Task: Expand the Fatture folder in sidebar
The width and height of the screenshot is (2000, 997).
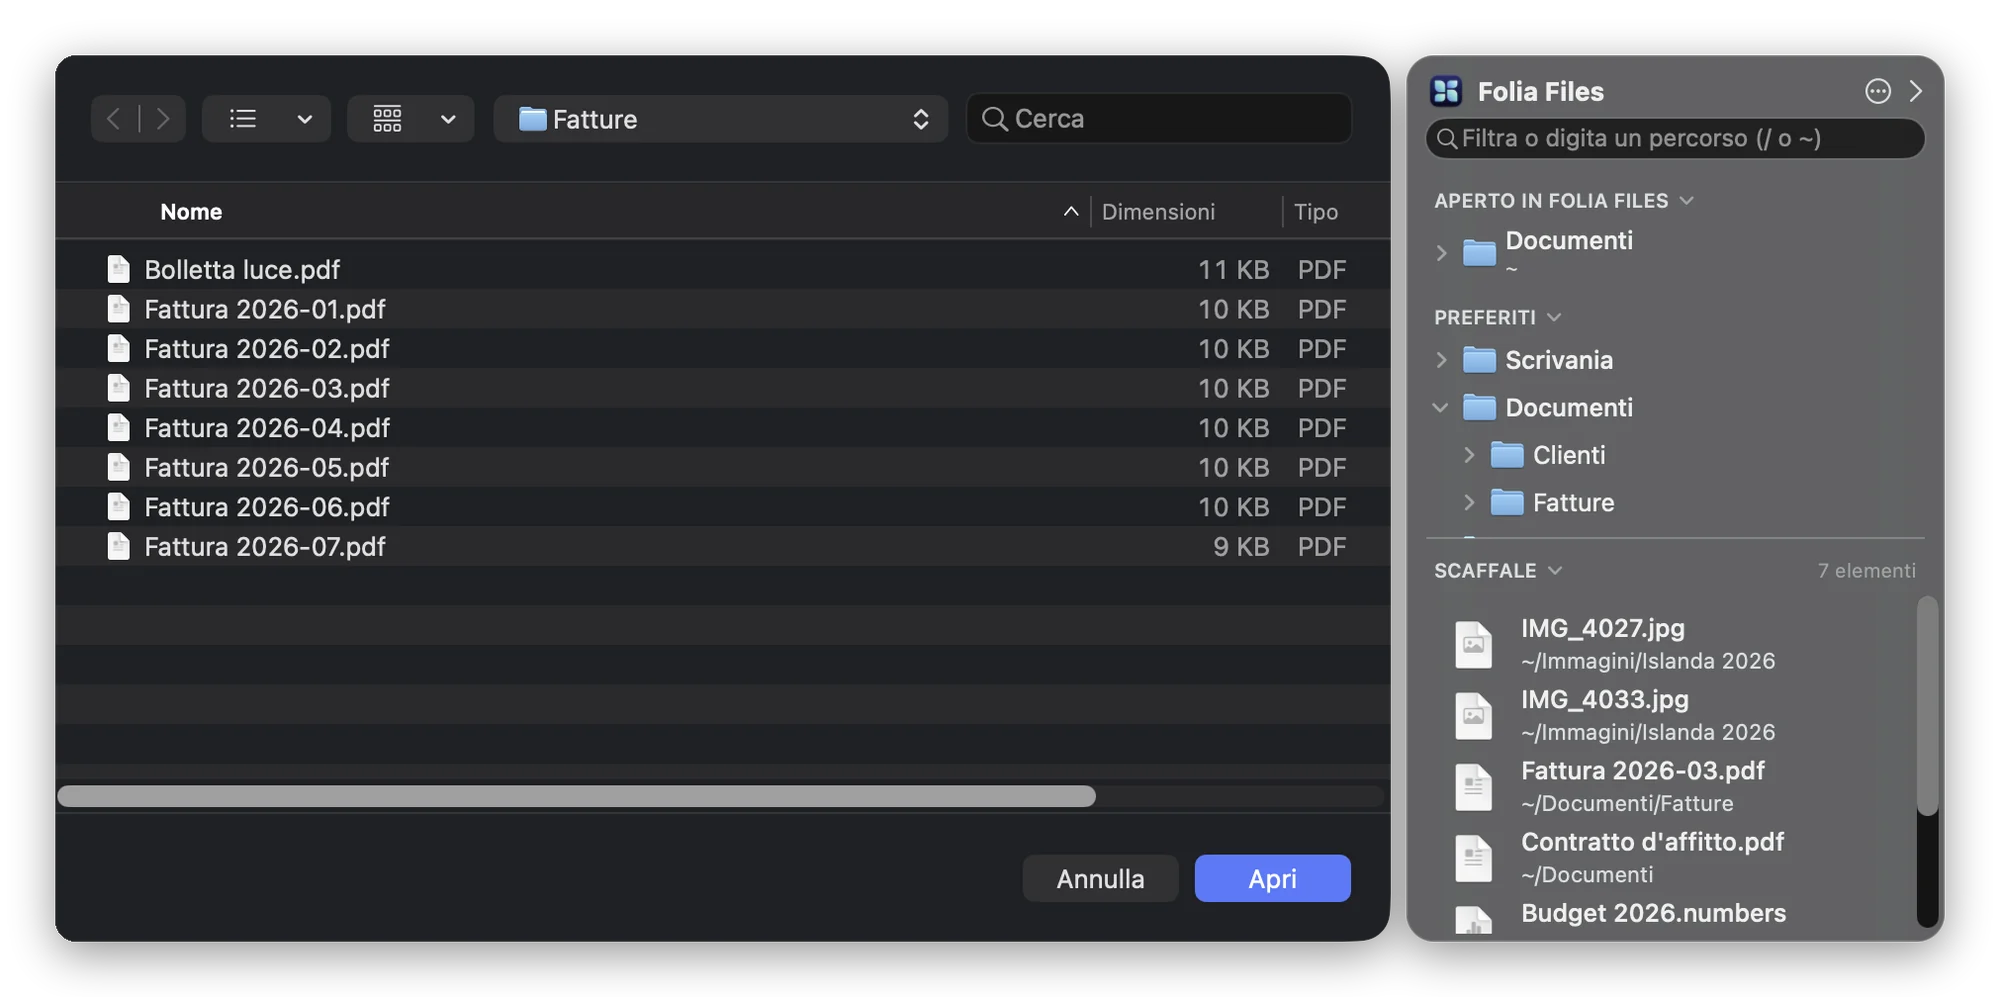Action: point(1469,502)
